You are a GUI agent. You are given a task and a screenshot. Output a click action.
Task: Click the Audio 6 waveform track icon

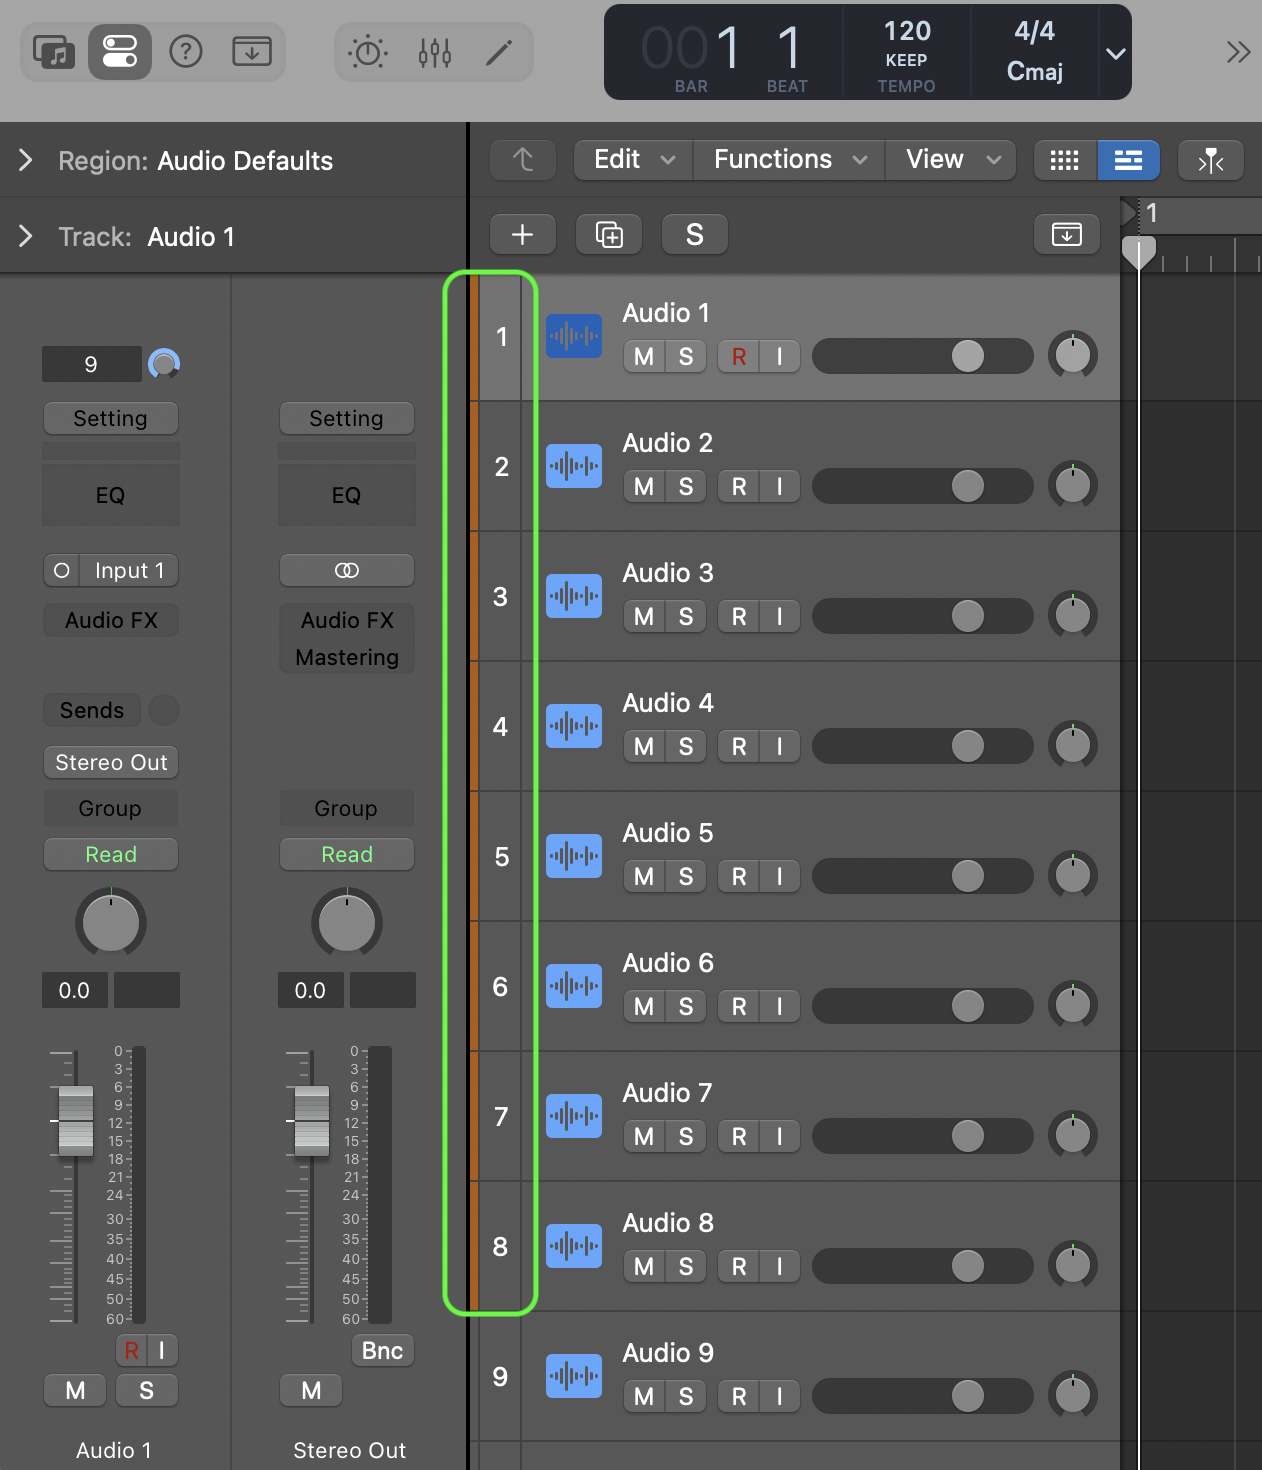pyautogui.click(x=574, y=986)
